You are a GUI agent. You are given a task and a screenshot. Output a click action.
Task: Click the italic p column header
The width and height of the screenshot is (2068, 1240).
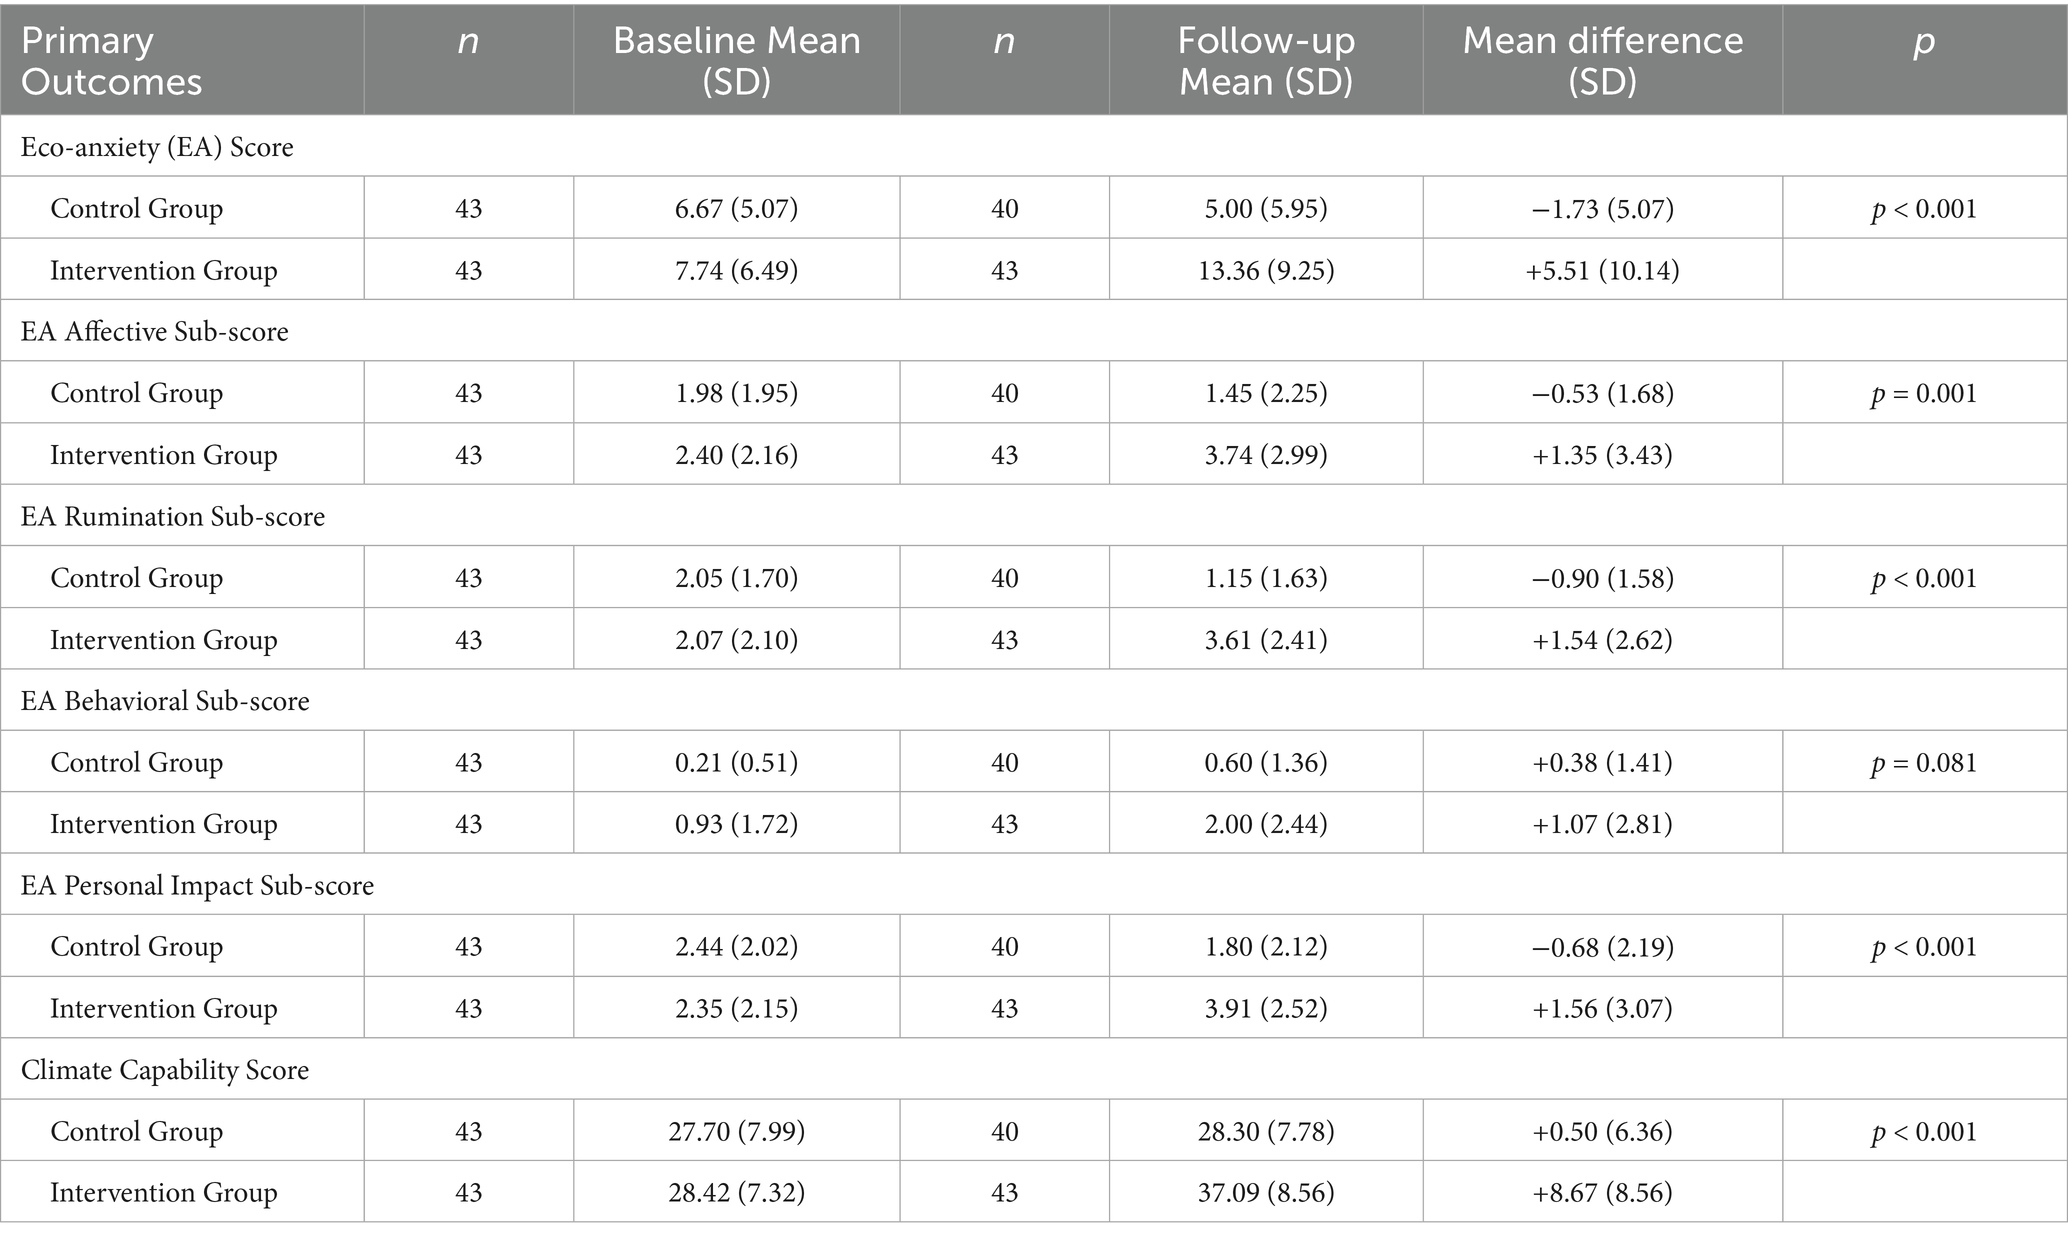pyautogui.click(x=1924, y=42)
